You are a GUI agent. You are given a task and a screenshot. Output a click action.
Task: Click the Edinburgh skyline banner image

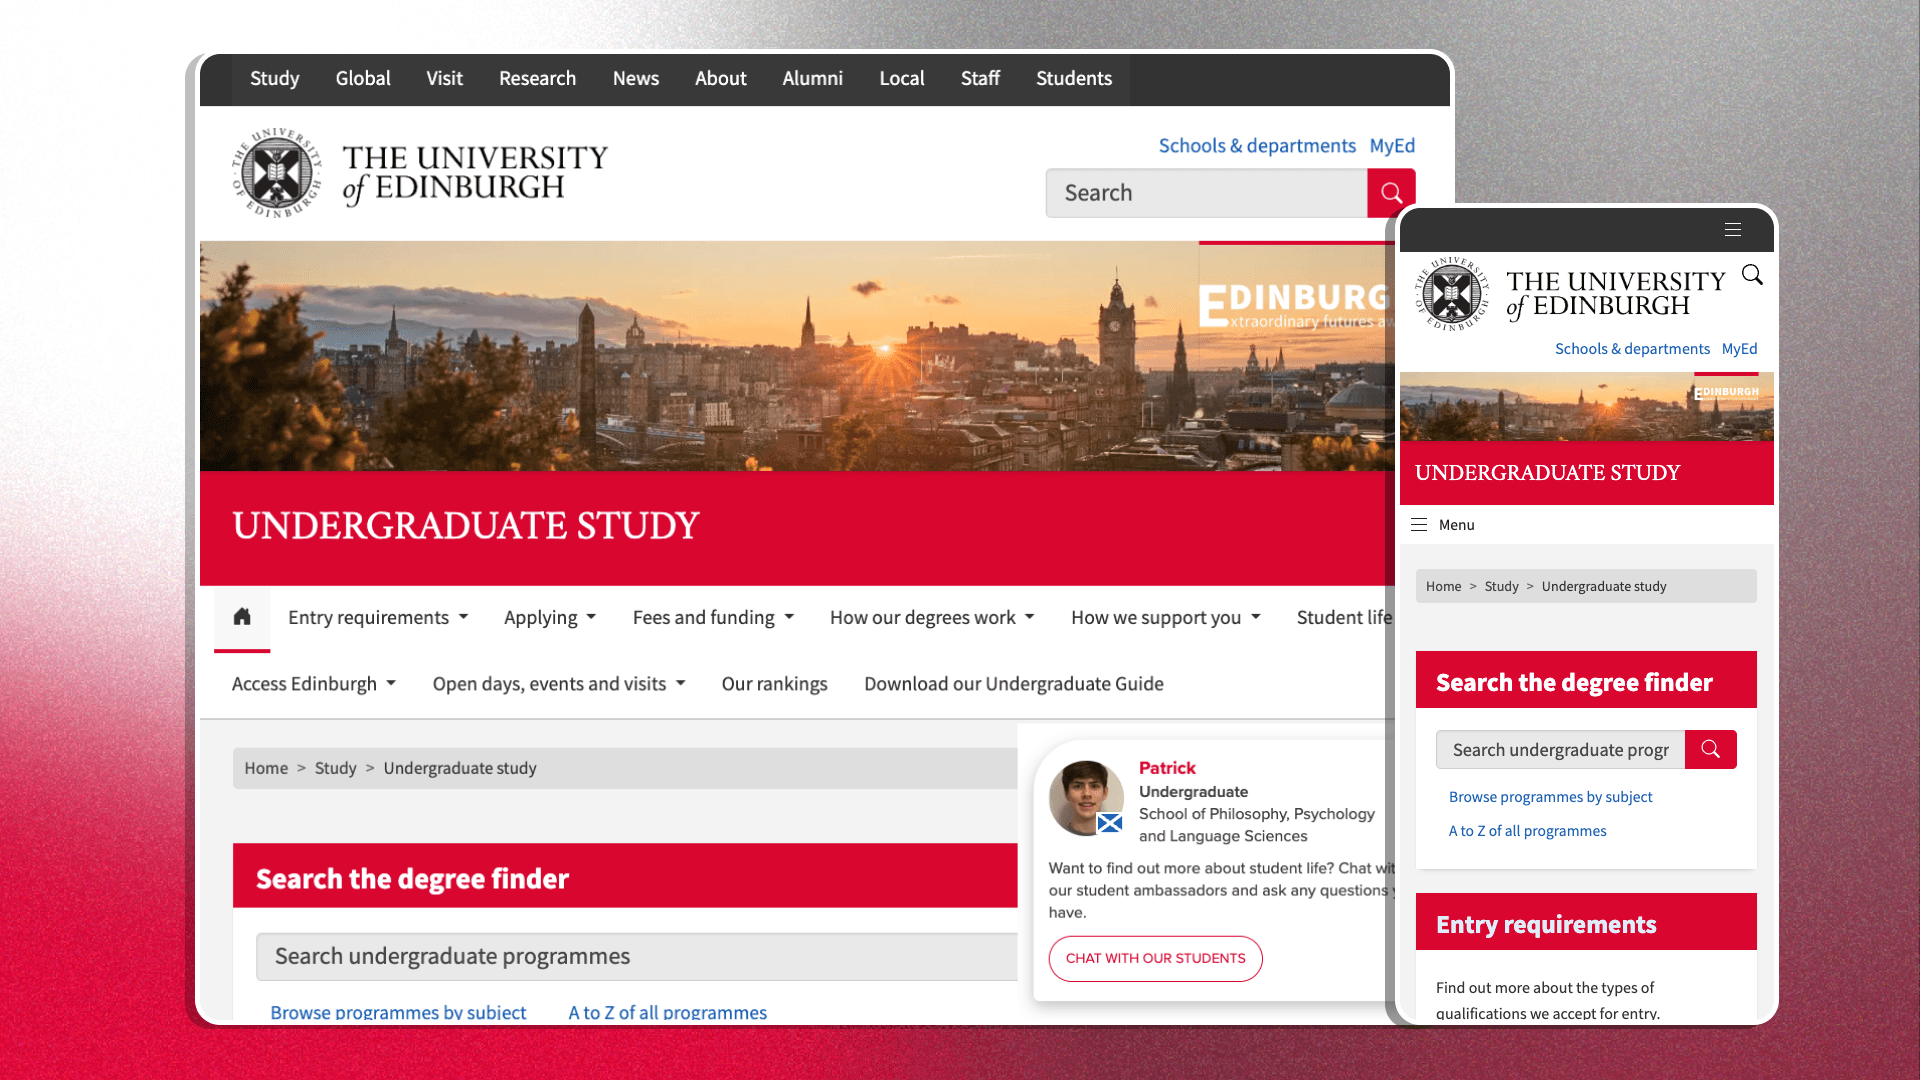coord(797,356)
